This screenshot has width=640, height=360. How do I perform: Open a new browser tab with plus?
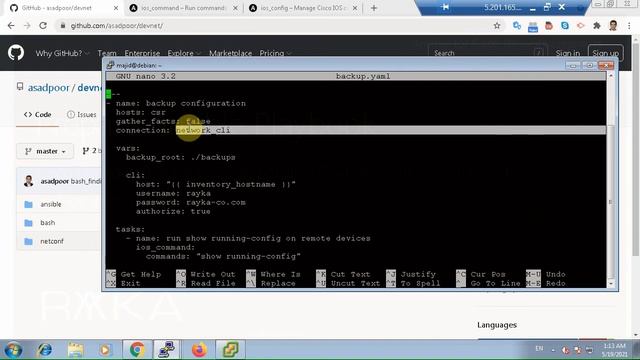click(374, 8)
